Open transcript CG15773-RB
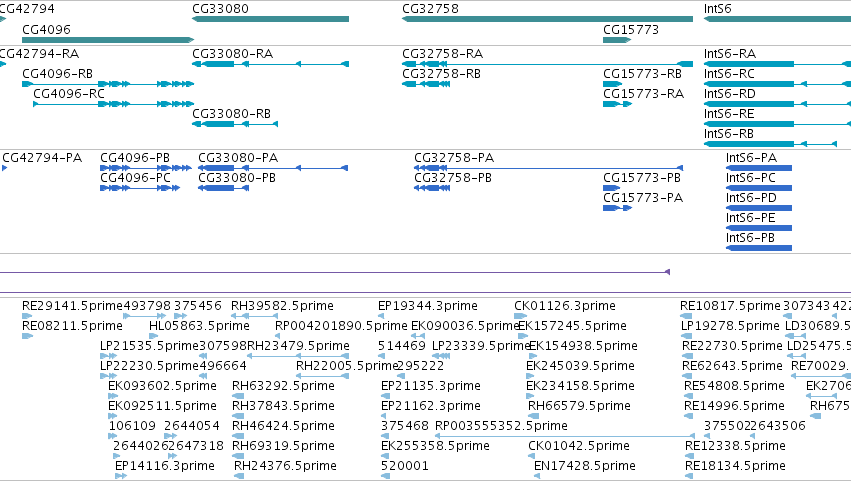The image size is (851, 481). coord(642,73)
